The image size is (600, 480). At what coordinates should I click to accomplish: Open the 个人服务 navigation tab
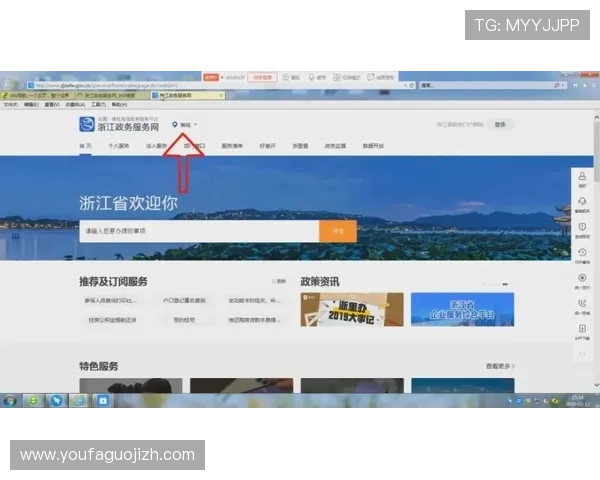pyautogui.click(x=119, y=146)
